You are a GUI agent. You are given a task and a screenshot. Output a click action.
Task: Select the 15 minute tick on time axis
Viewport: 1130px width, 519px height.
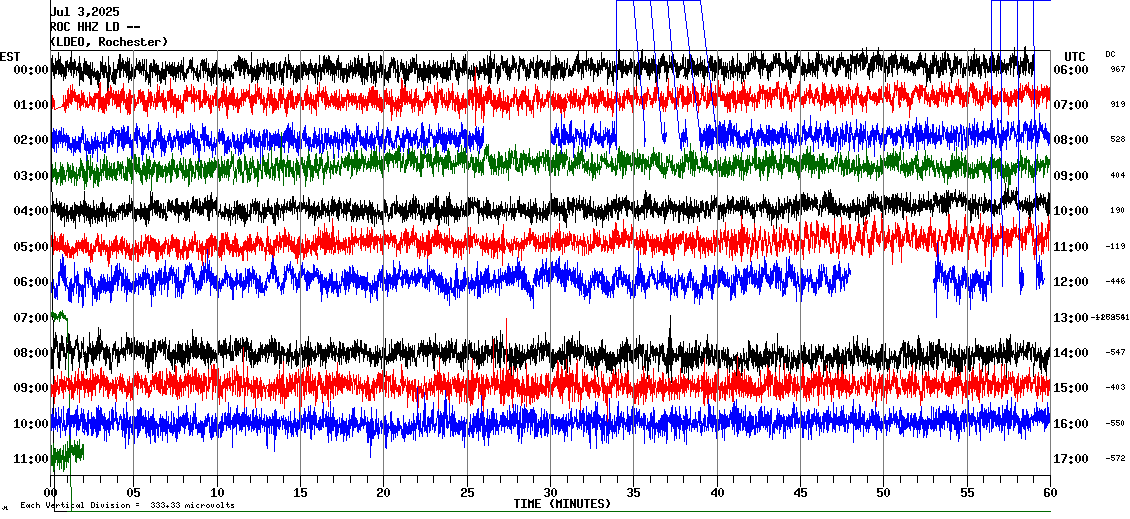pyautogui.click(x=301, y=493)
